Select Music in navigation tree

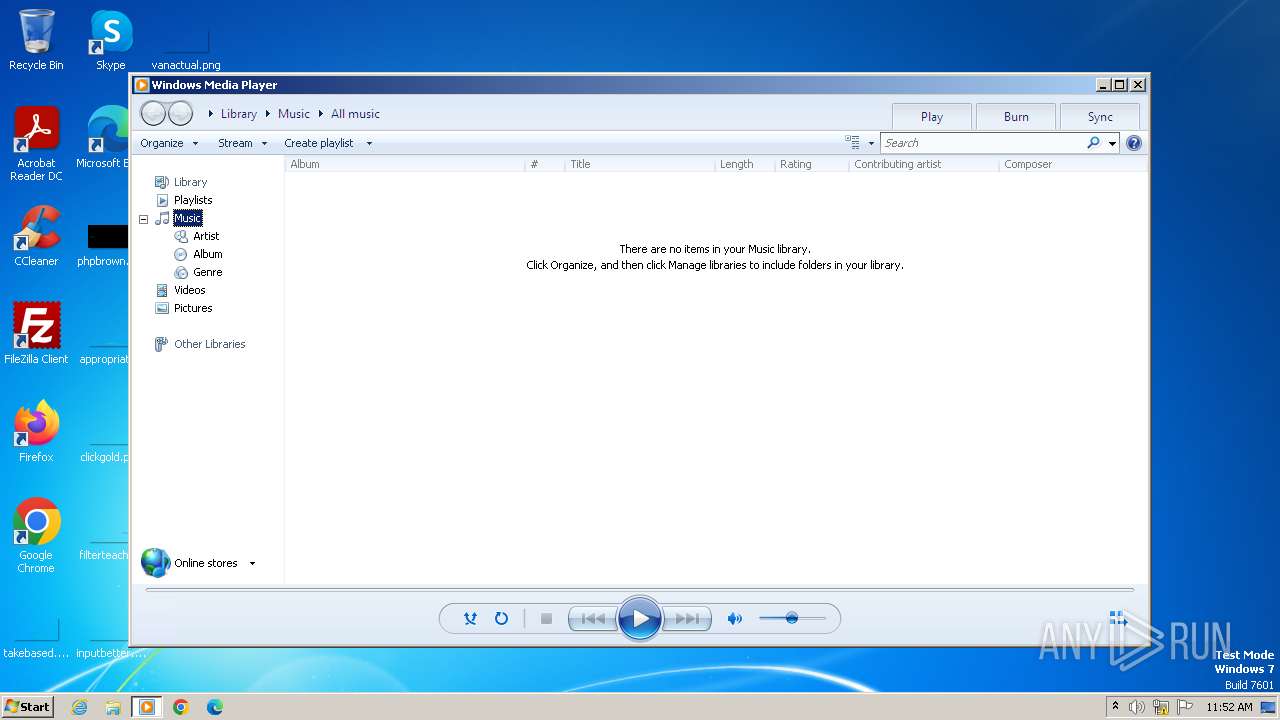click(187, 218)
